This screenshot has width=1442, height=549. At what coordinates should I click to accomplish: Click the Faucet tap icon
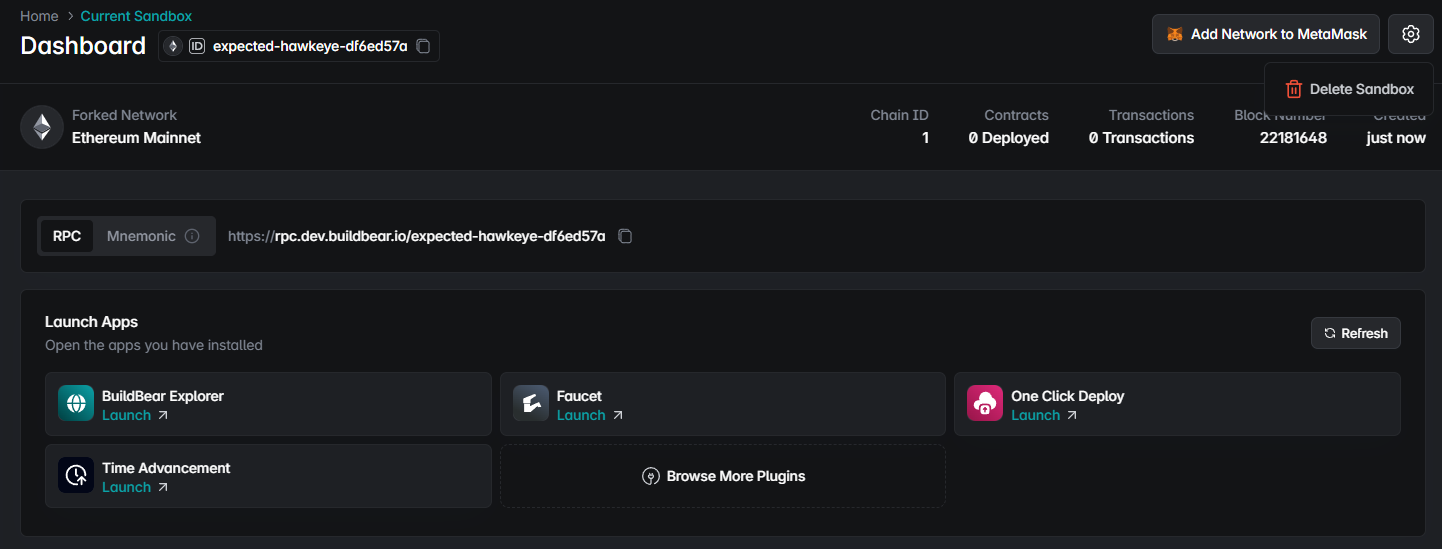coord(531,404)
